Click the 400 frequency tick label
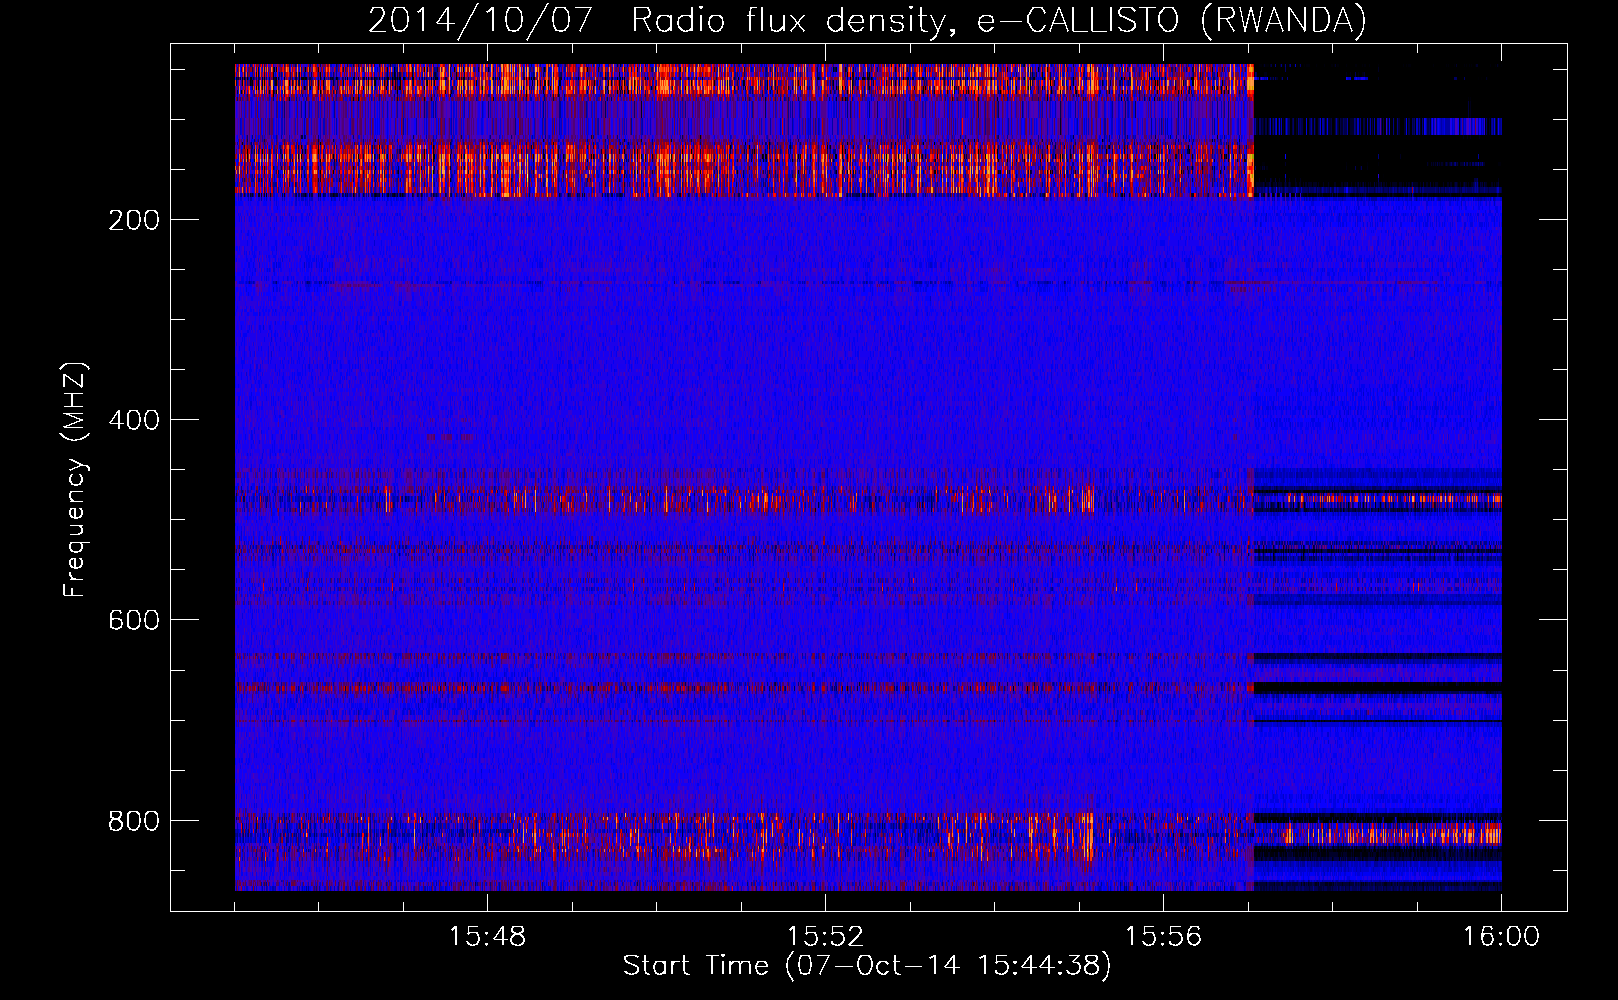This screenshot has height=1000, width=1618. tap(134, 420)
